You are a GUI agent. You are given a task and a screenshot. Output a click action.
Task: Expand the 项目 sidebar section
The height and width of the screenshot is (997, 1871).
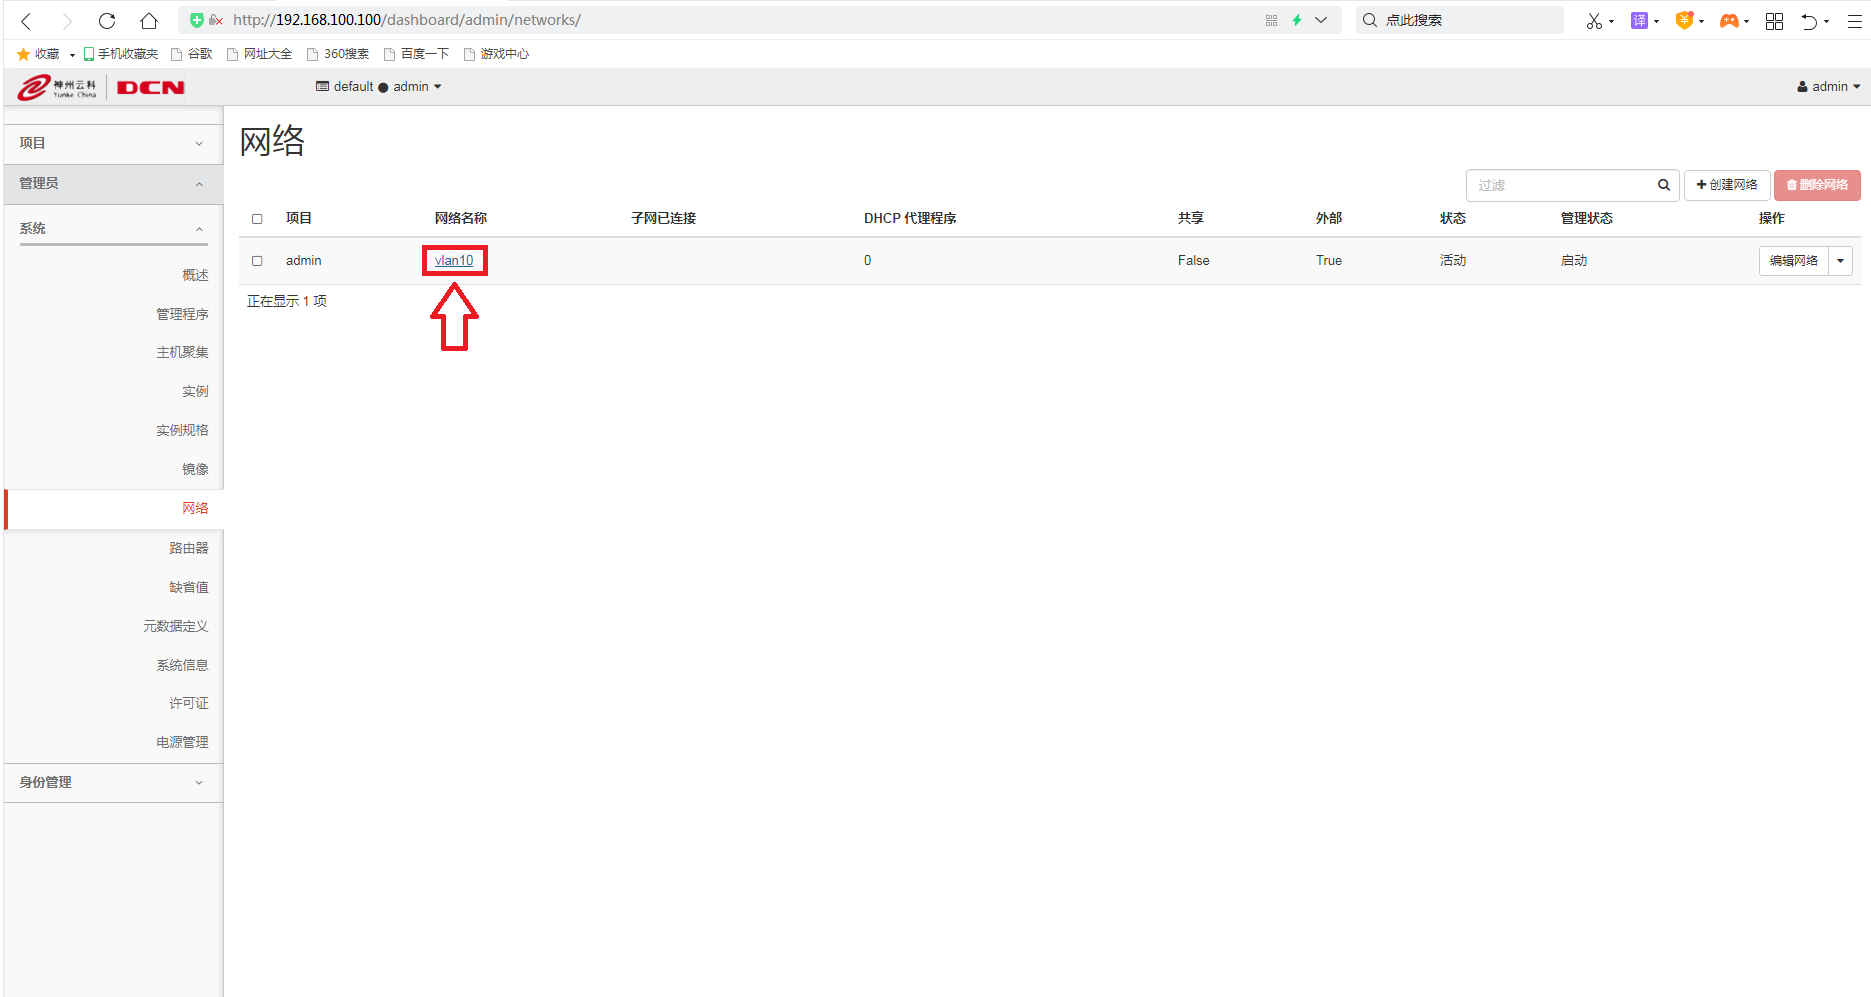click(113, 143)
